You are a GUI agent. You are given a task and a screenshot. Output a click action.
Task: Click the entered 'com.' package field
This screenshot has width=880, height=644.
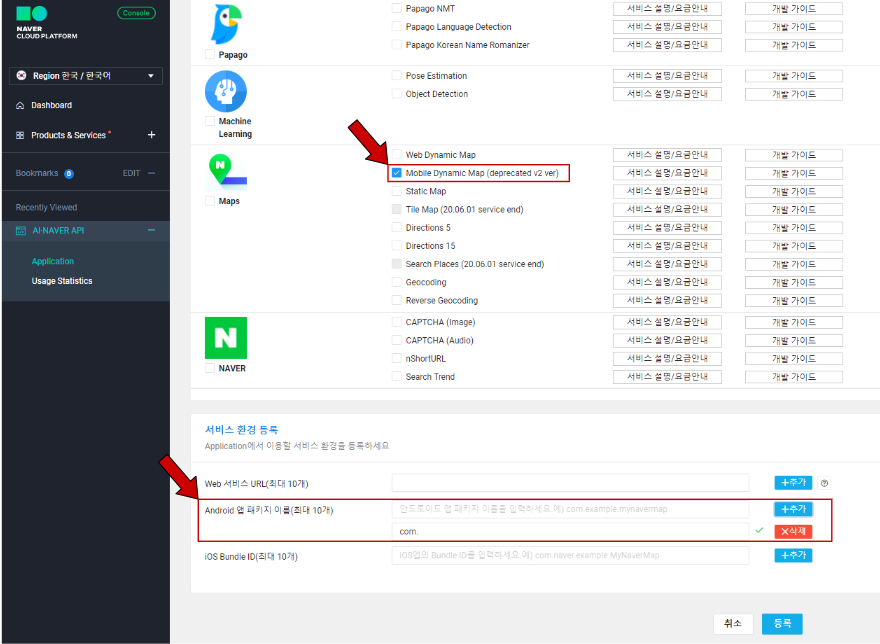tap(570, 531)
